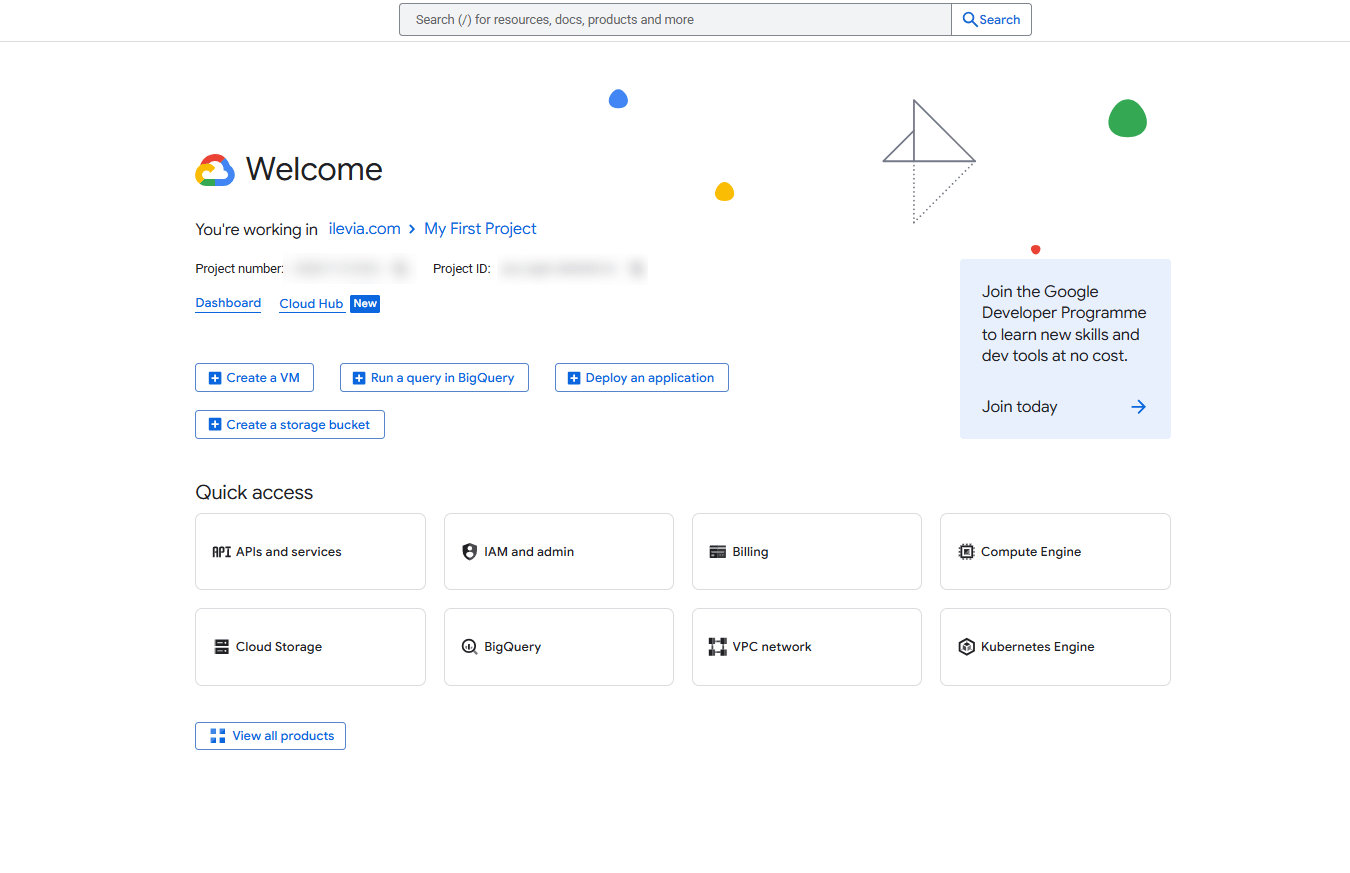Click the resource search input field
The image size is (1350, 873).
click(675, 19)
